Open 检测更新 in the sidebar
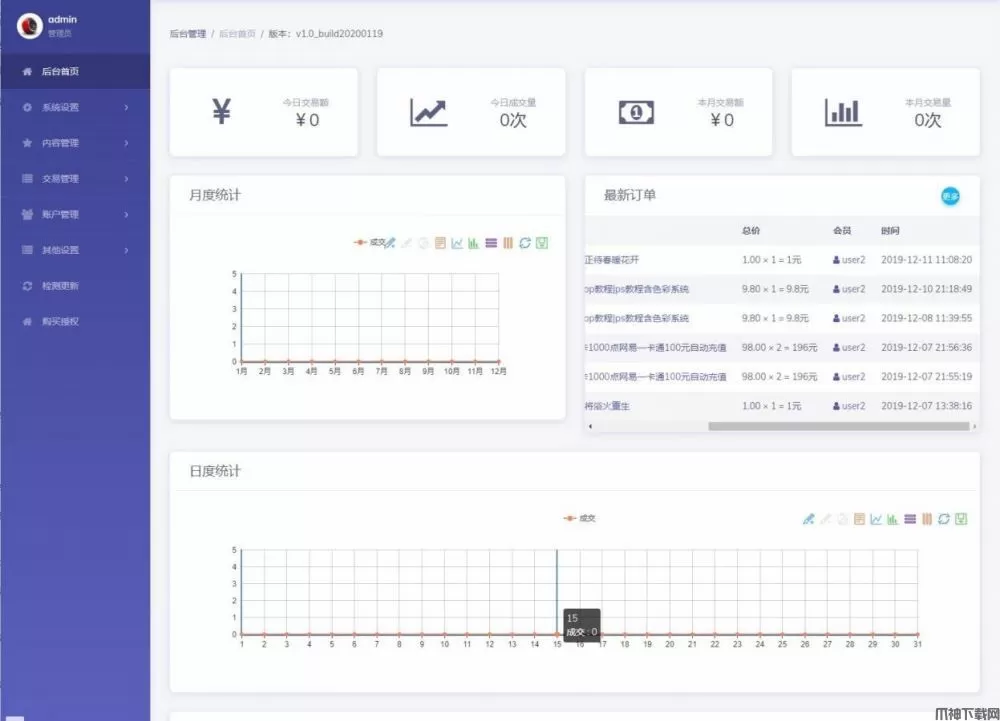 tap(75, 286)
